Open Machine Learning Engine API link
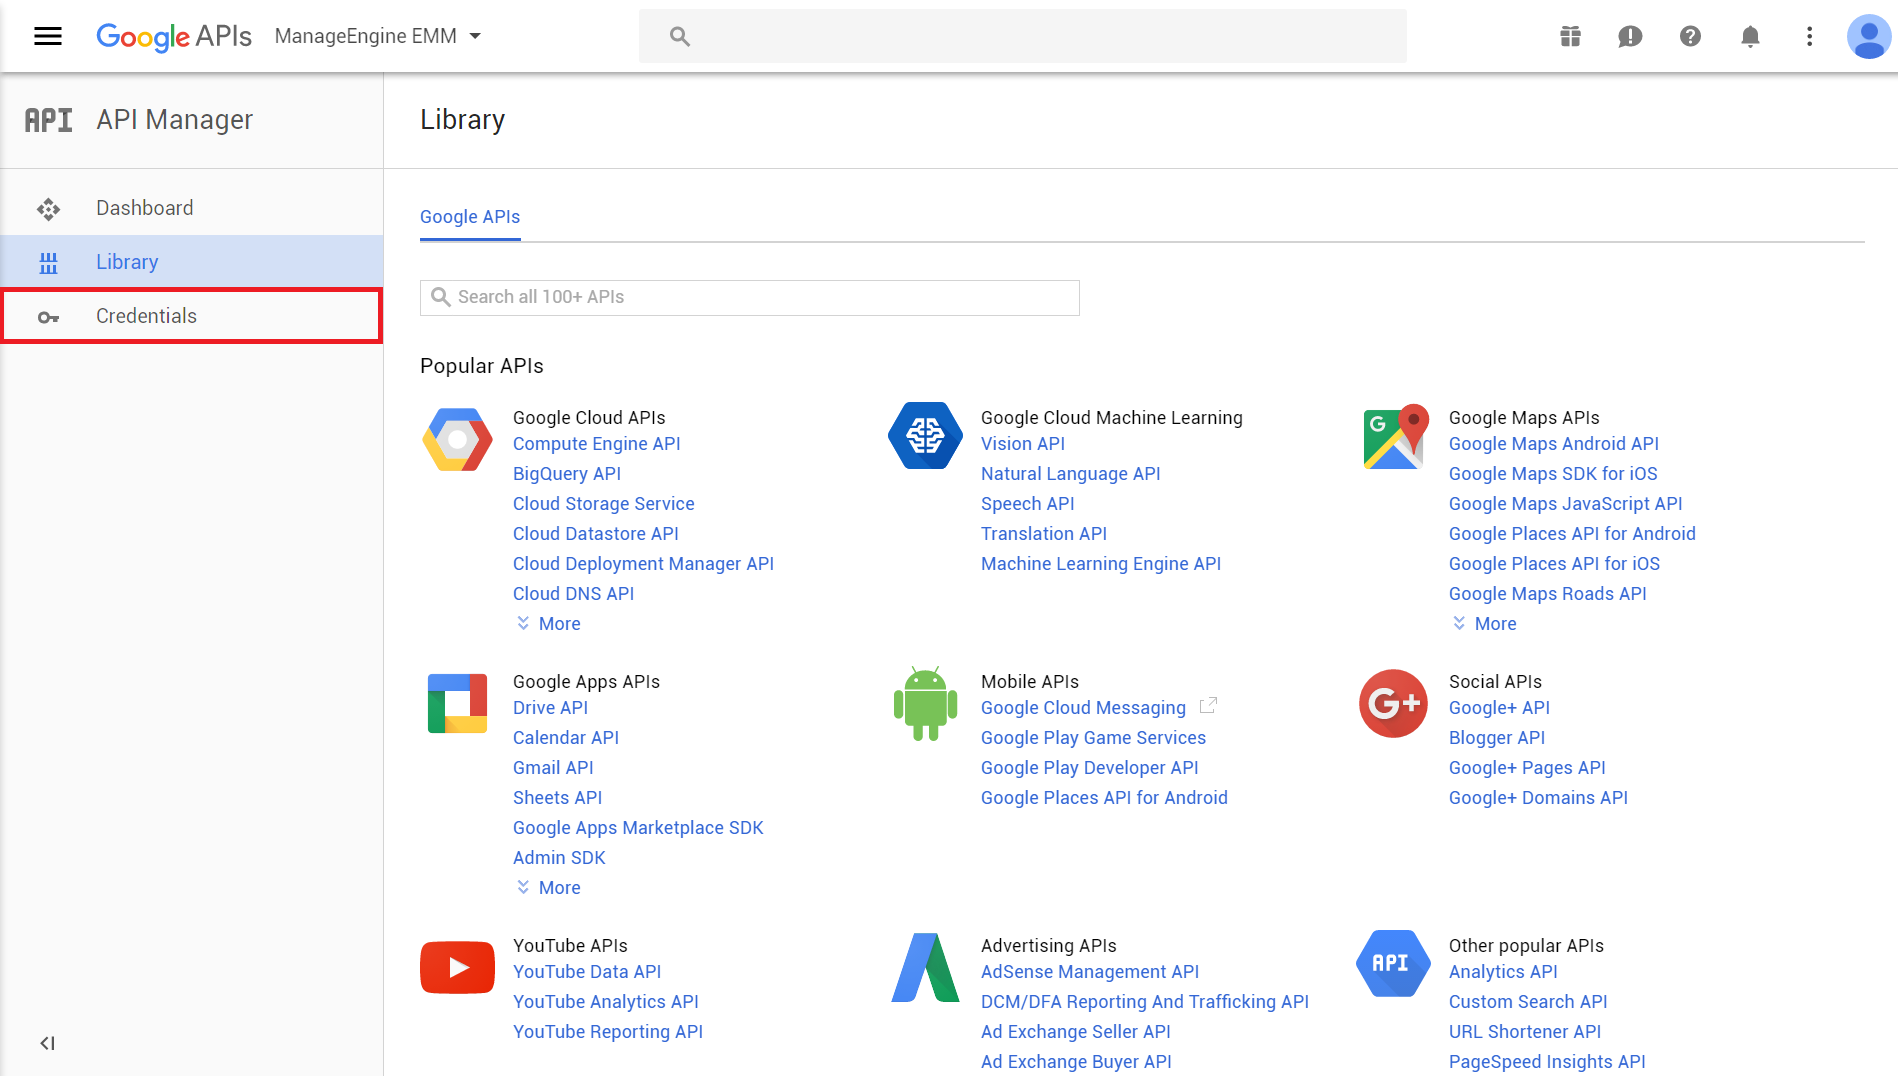 pyautogui.click(x=1101, y=564)
